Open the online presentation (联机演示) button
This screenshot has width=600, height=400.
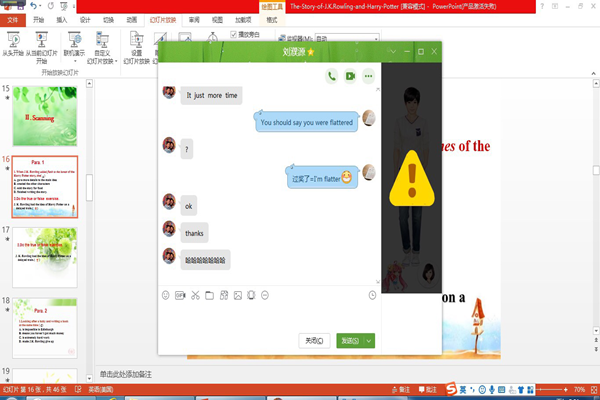74,47
